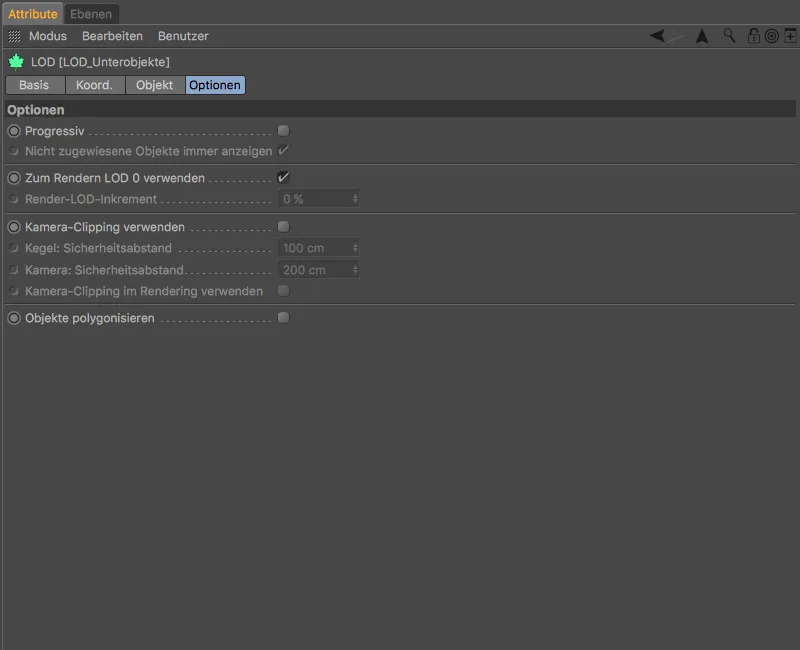
Task: Uncheck Zum Rendern LOD 0 verwenden
Action: [284, 178]
